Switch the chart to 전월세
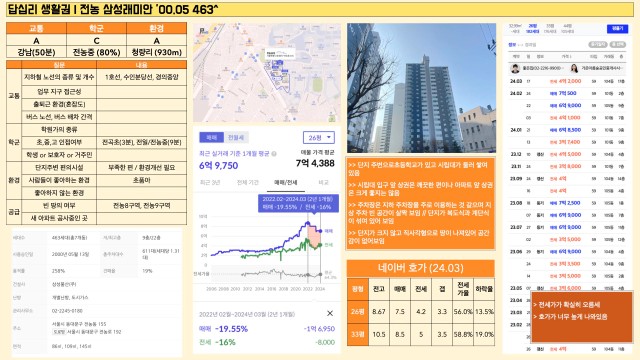This screenshot has width=640, height=360. tap(236, 138)
